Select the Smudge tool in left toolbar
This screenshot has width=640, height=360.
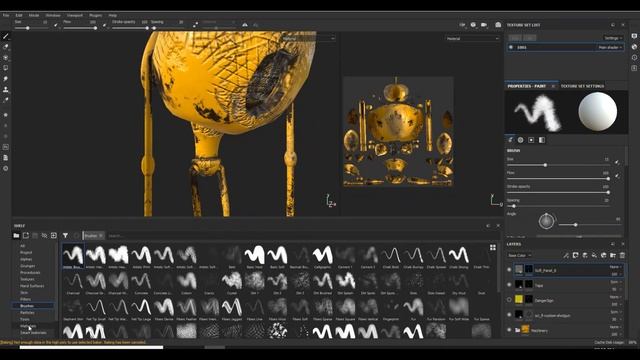[x=6, y=79]
